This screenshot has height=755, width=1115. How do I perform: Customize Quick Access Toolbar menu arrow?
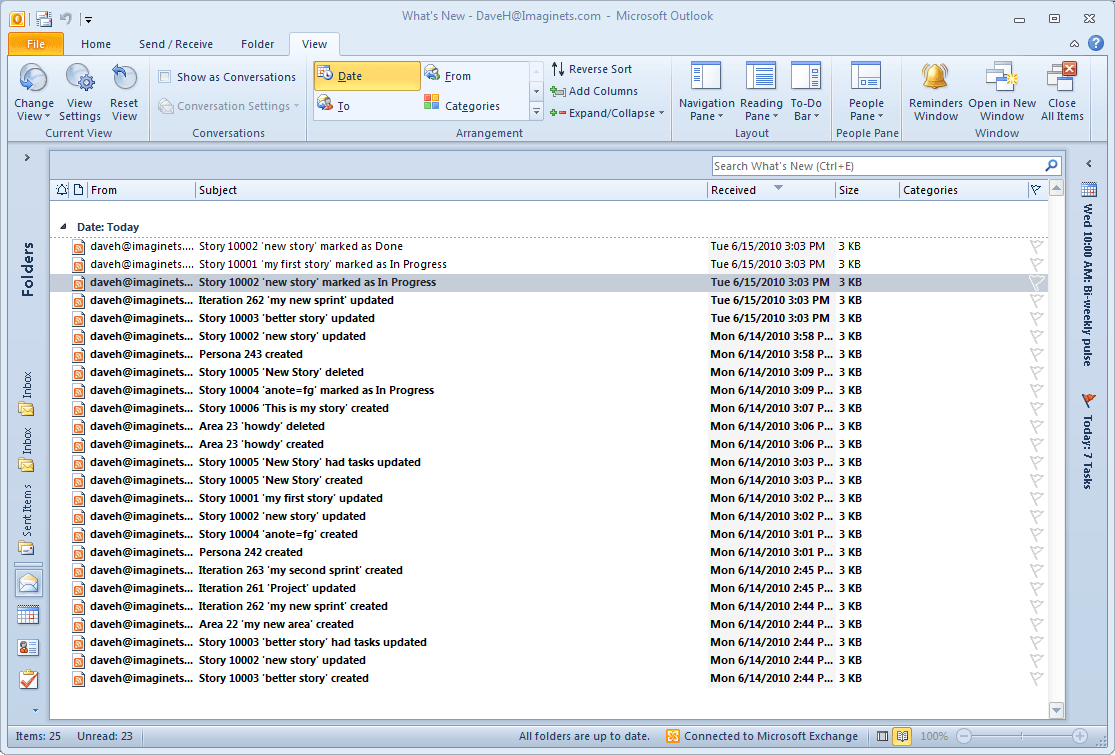(x=89, y=20)
